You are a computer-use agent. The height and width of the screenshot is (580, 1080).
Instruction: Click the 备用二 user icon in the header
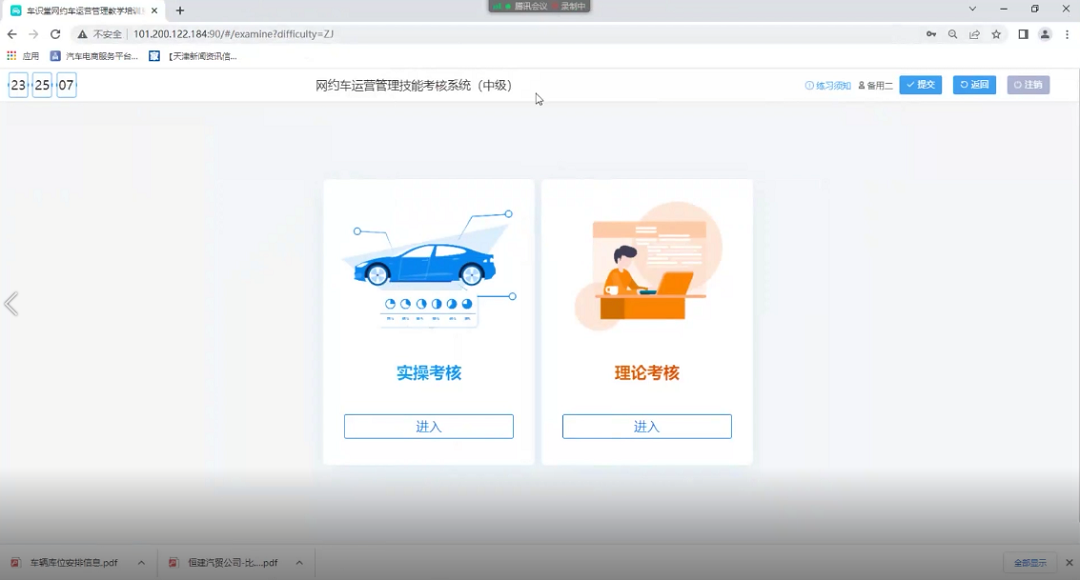coord(861,85)
